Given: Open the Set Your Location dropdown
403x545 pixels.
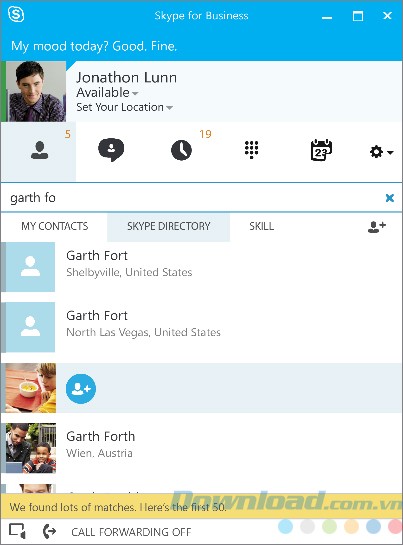Looking at the screenshot, I should click(x=124, y=107).
